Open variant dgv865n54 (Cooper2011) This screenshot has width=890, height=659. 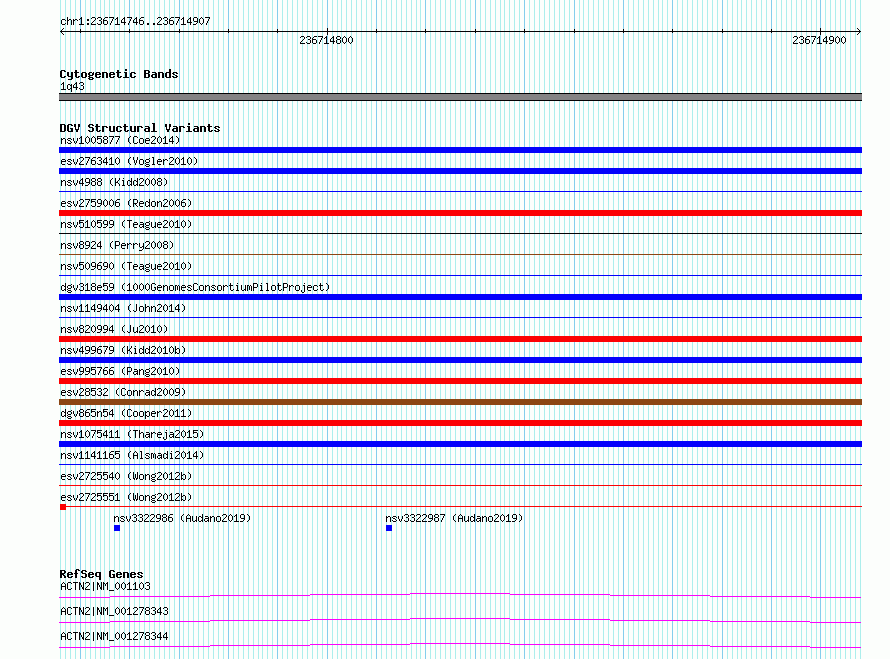(126, 413)
